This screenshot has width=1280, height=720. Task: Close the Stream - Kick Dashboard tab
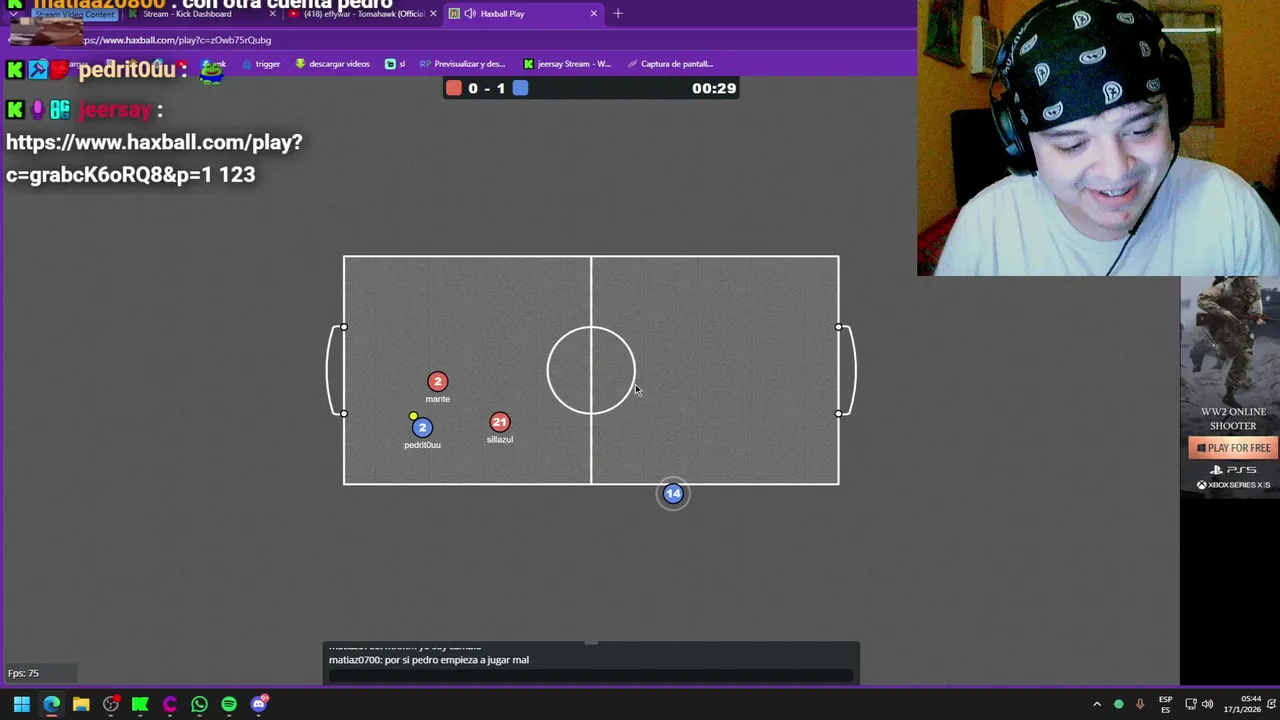(272, 14)
